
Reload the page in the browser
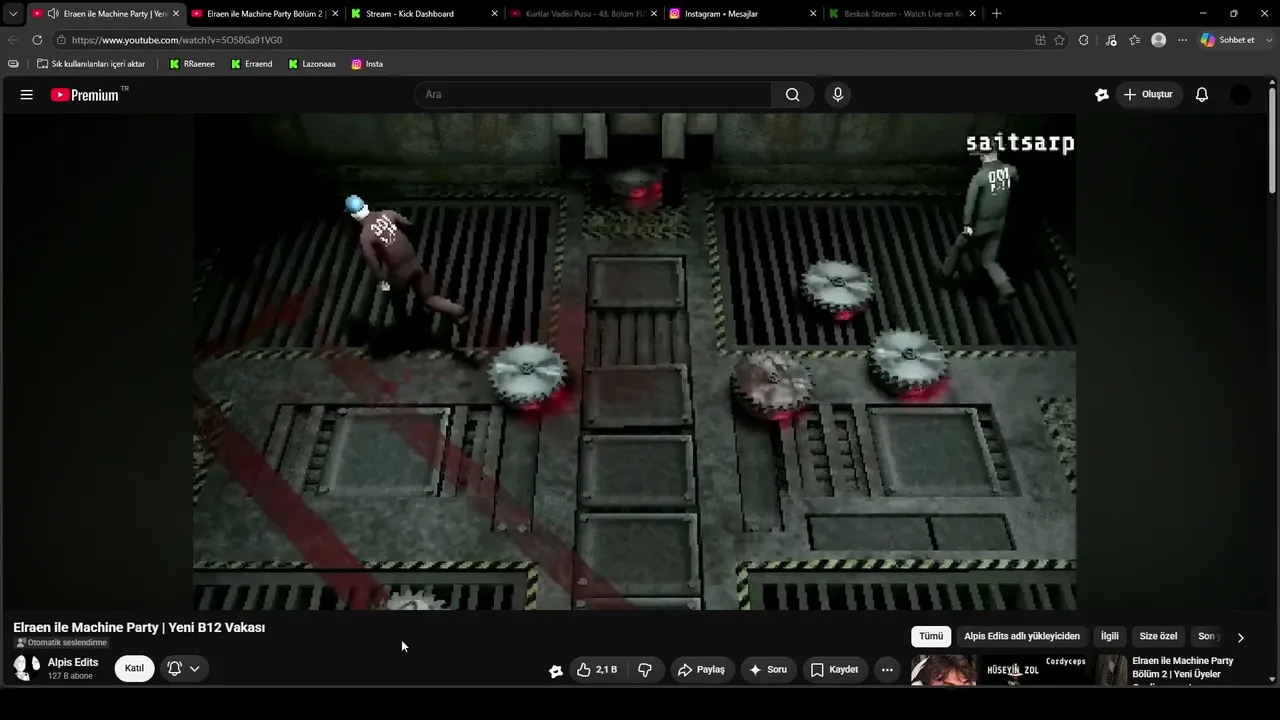coord(37,40)
